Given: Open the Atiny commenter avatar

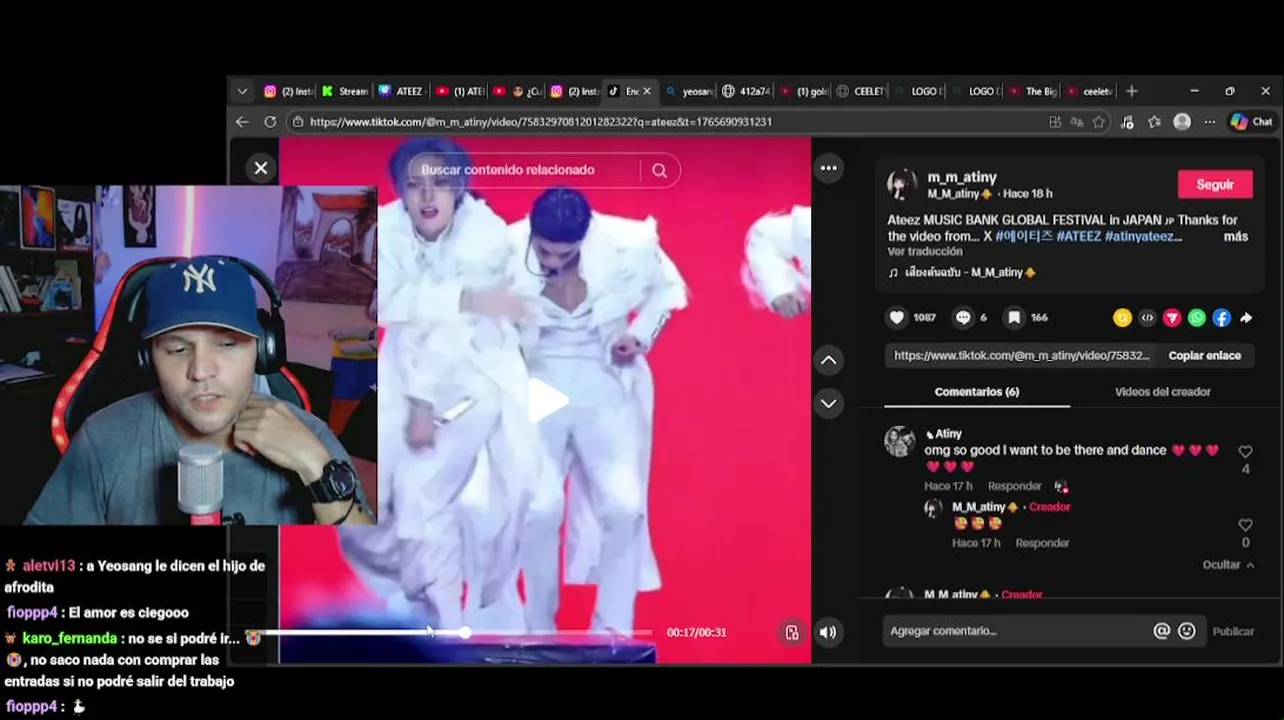Looking at the screenshot, I should point(900,441).
